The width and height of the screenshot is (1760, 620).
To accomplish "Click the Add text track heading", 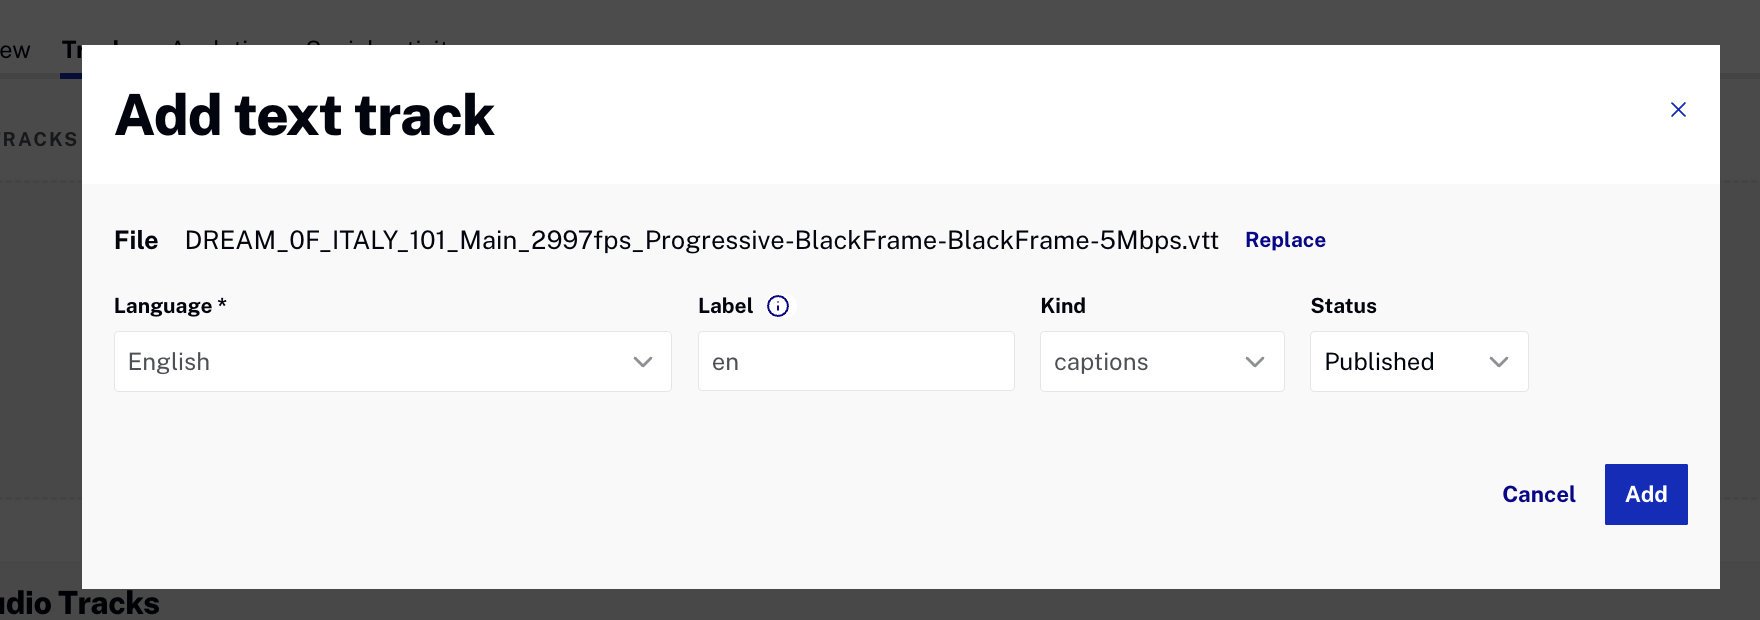I will 305,115.
